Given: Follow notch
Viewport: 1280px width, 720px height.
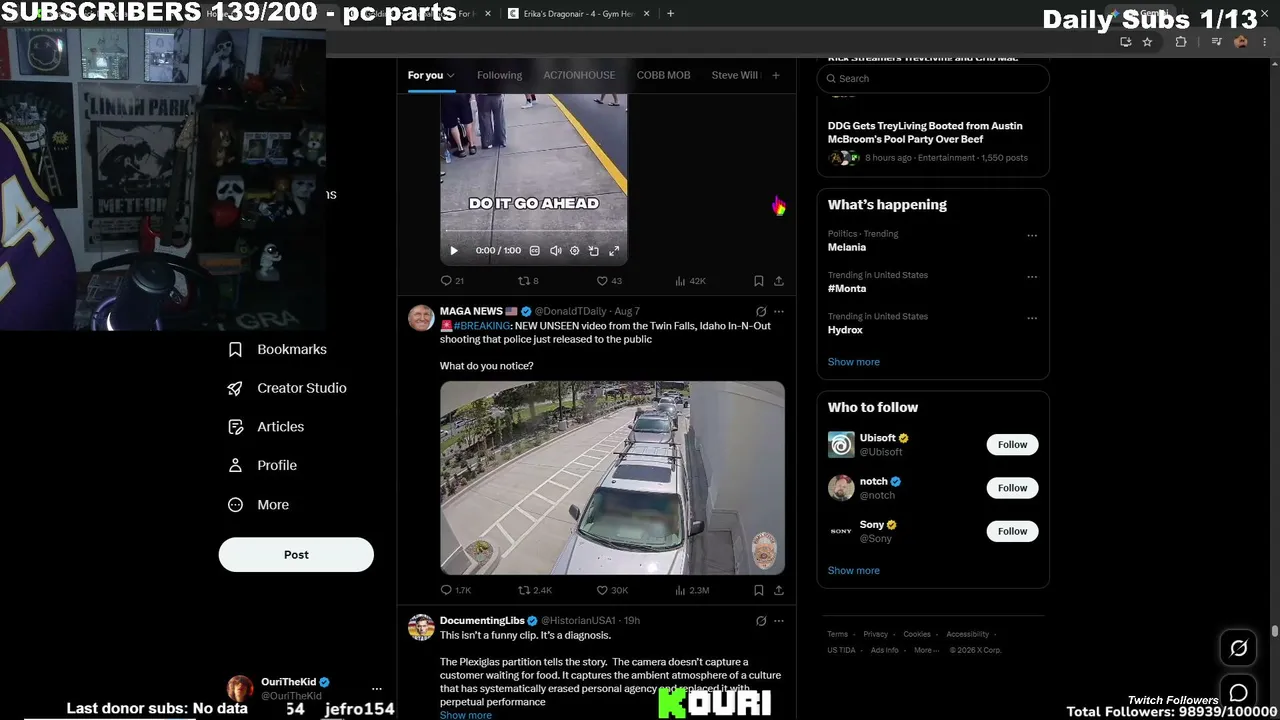Looking at the screenshot, I should tap(1012, 488).
